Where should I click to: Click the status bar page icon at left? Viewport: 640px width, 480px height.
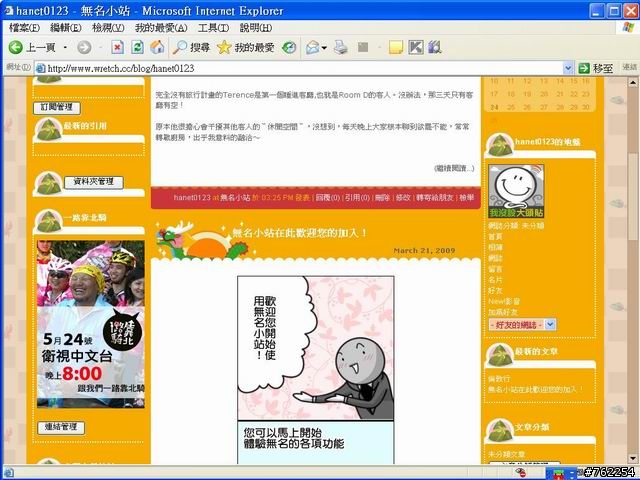point(8,473)
